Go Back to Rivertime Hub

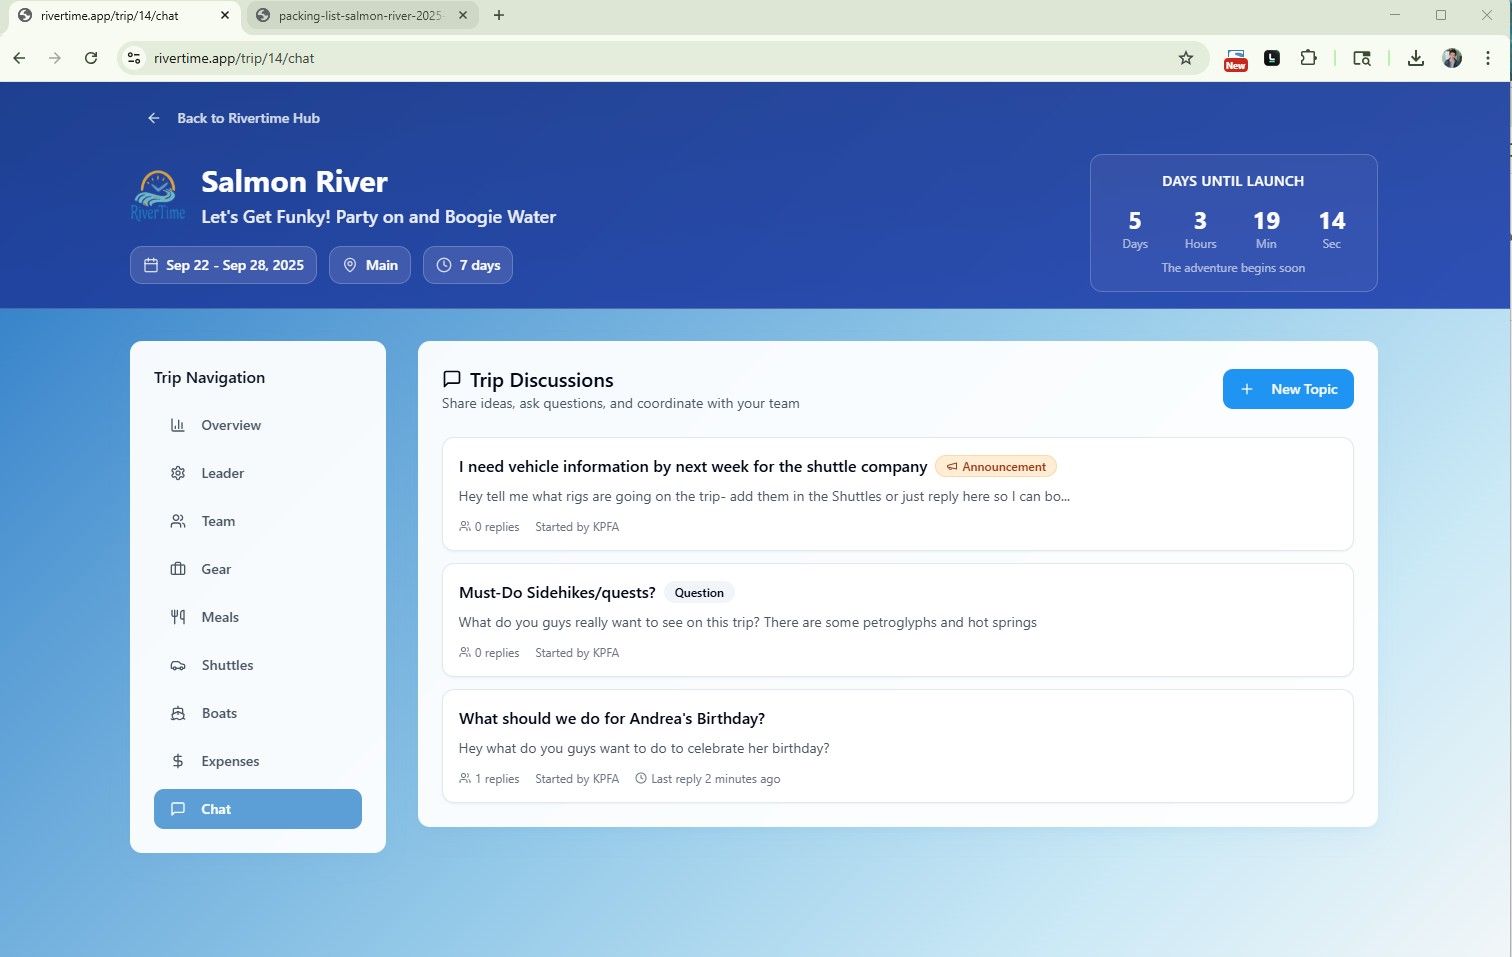click(x=248, y=118)
